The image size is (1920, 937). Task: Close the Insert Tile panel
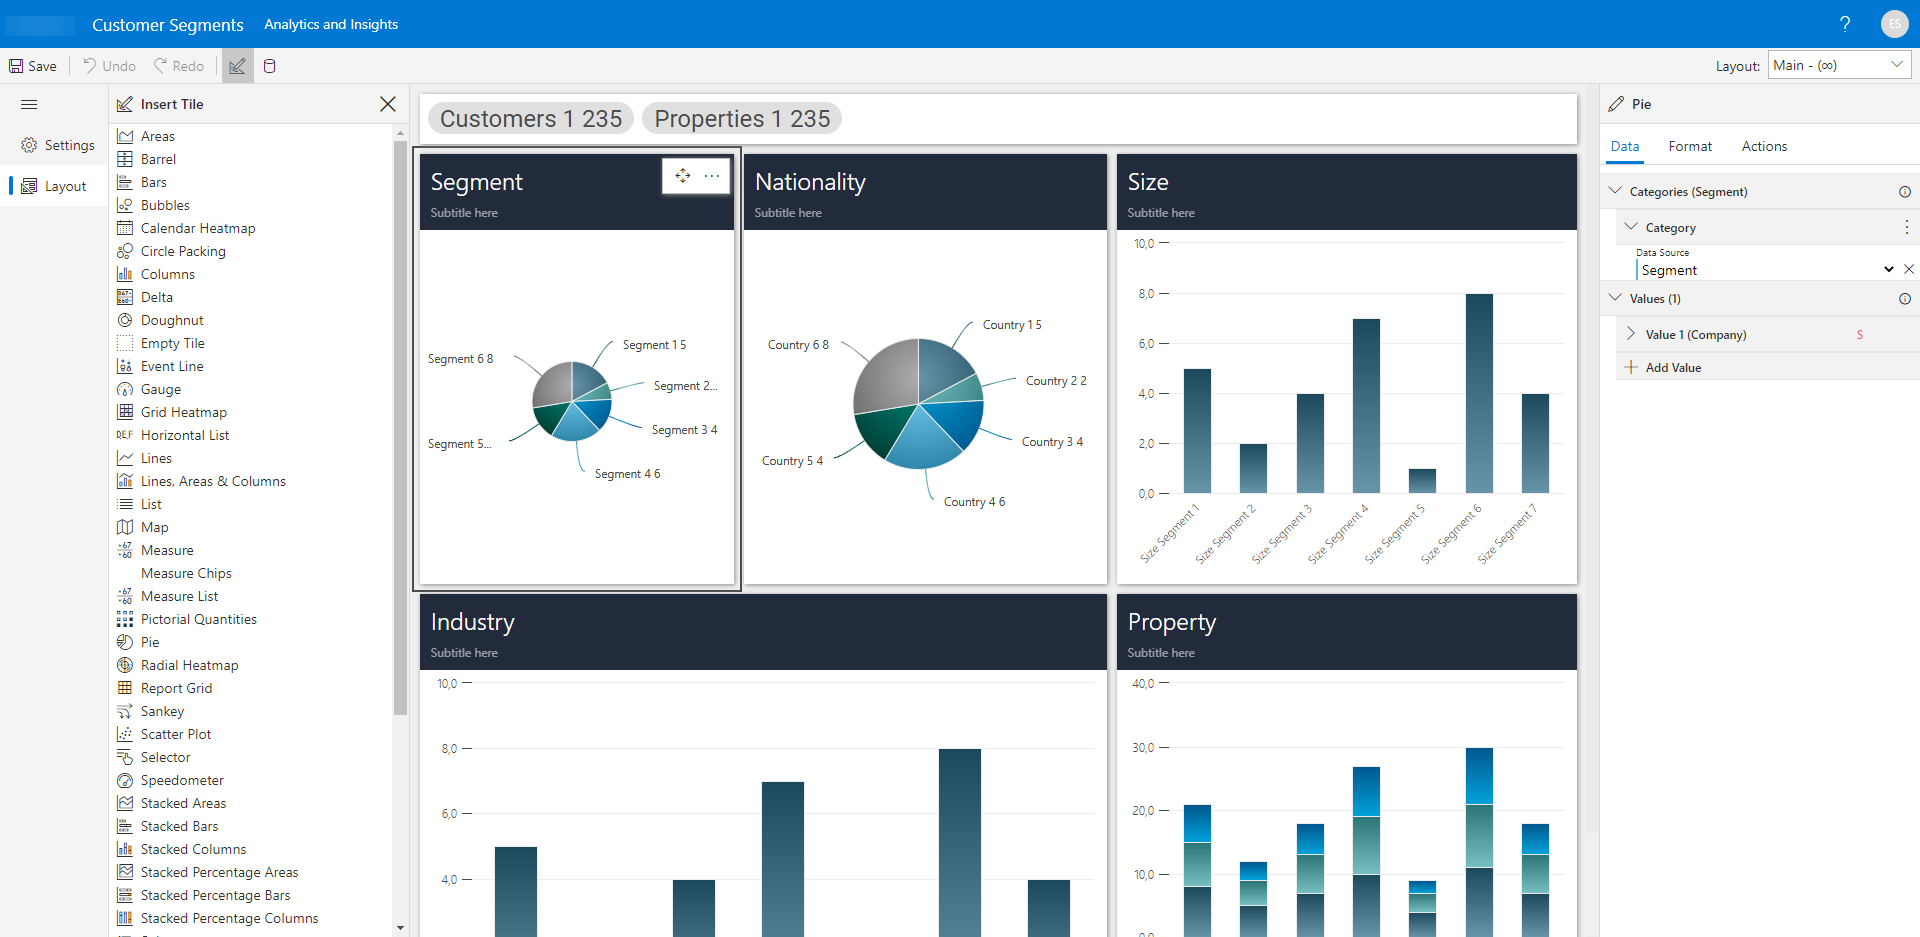(x=388, y=104)
